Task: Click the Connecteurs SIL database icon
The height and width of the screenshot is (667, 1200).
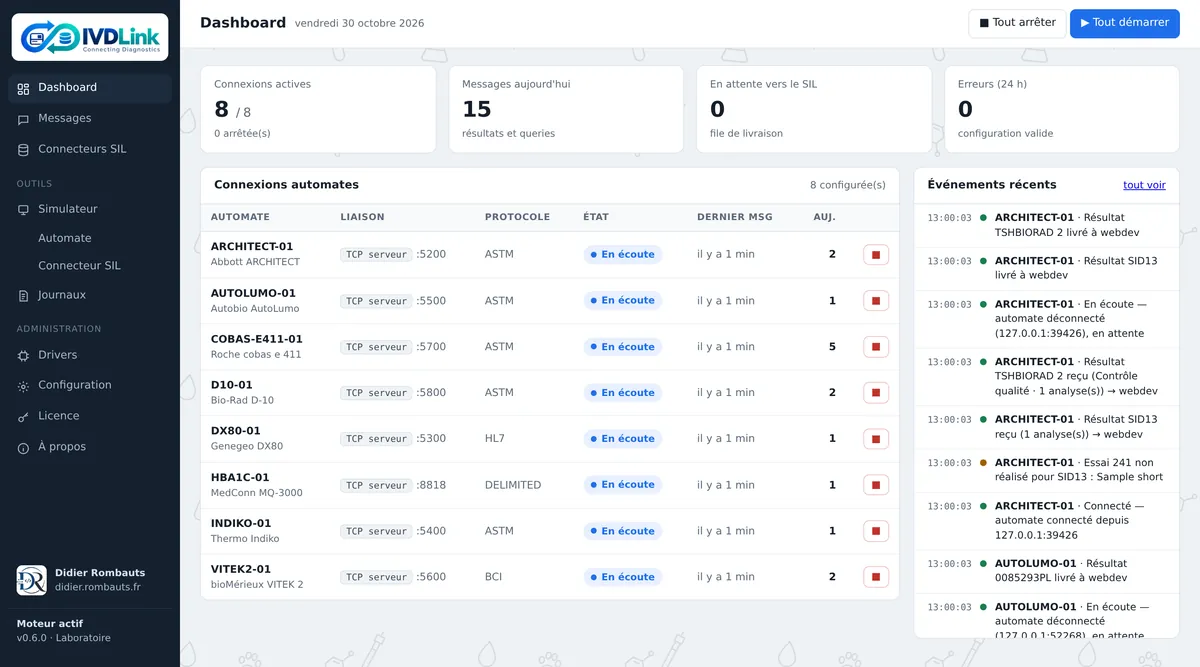Action: 23,150
